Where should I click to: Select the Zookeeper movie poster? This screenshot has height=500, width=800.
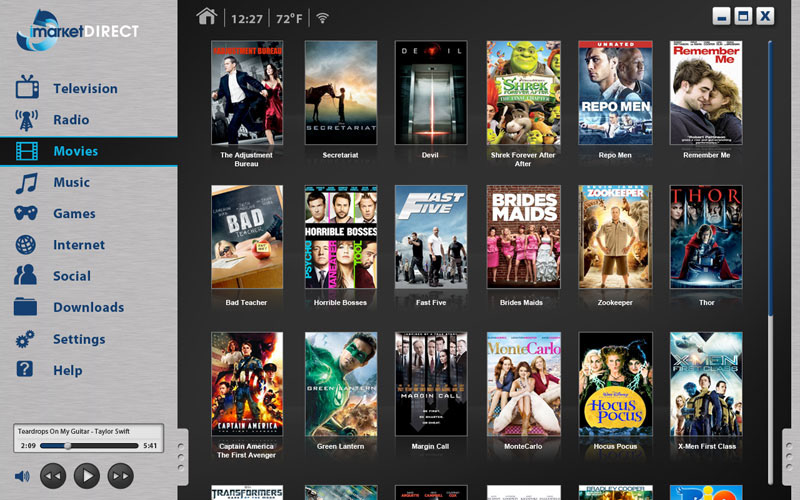[x=615, y=237]
